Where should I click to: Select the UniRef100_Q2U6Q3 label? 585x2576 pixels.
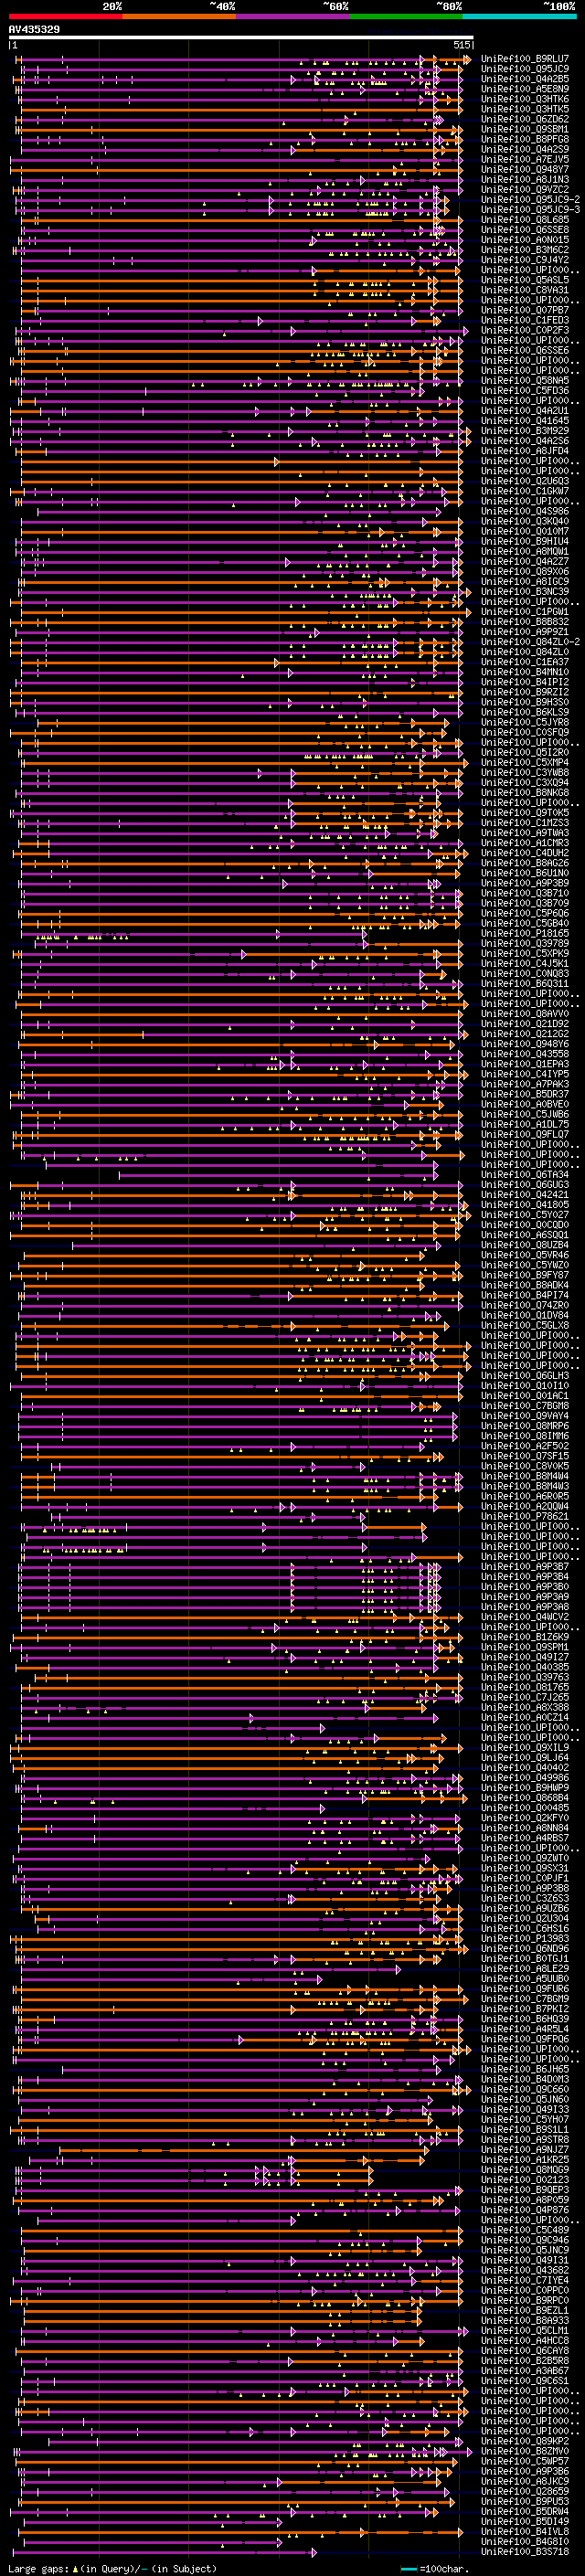point(524,481)
